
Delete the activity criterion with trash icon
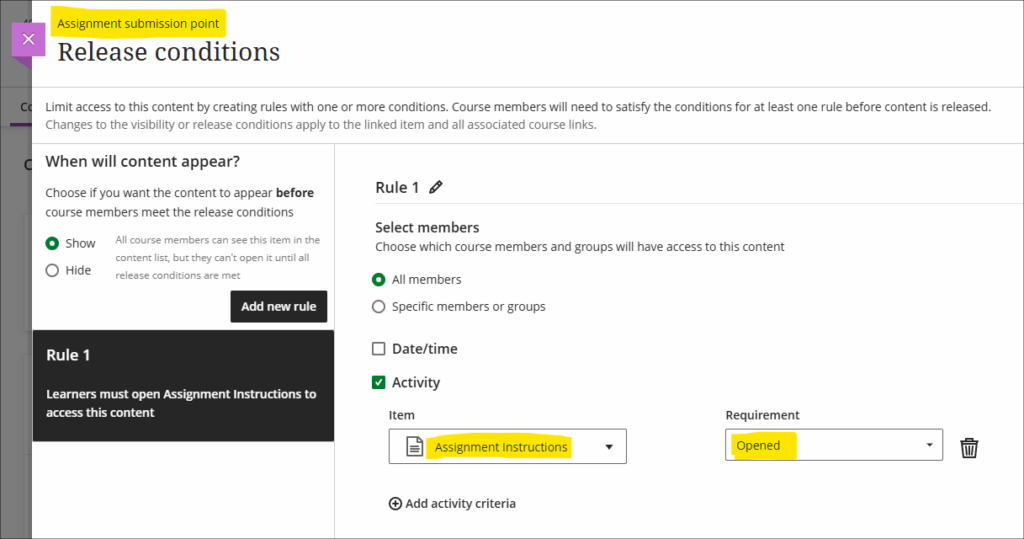968,447
